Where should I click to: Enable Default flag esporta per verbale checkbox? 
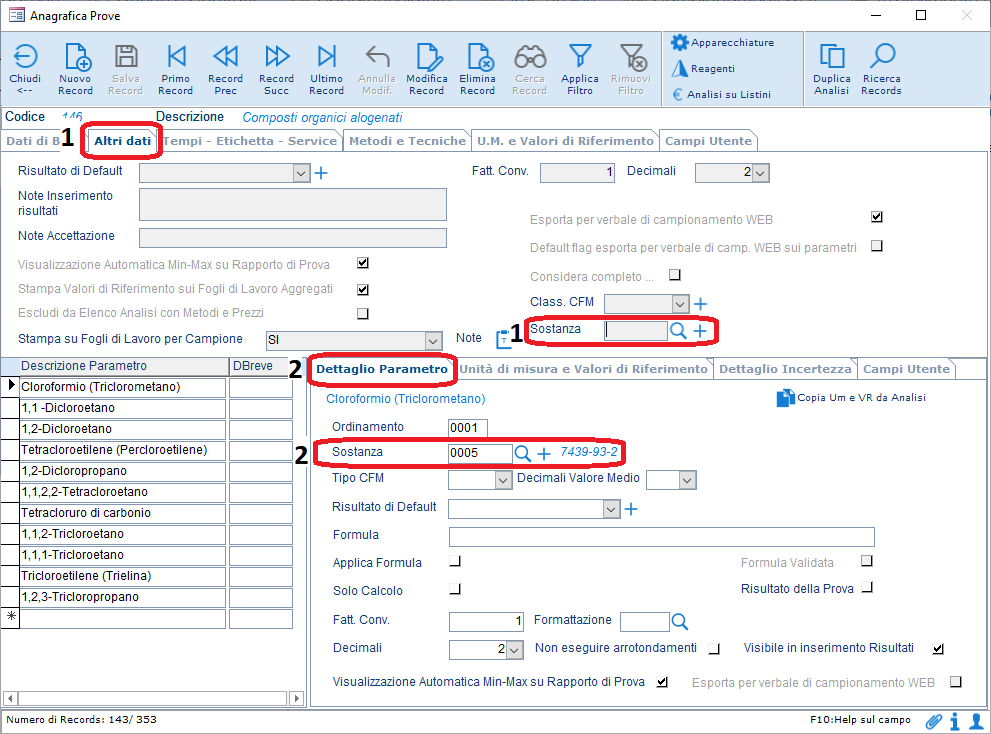coord(877,245)
